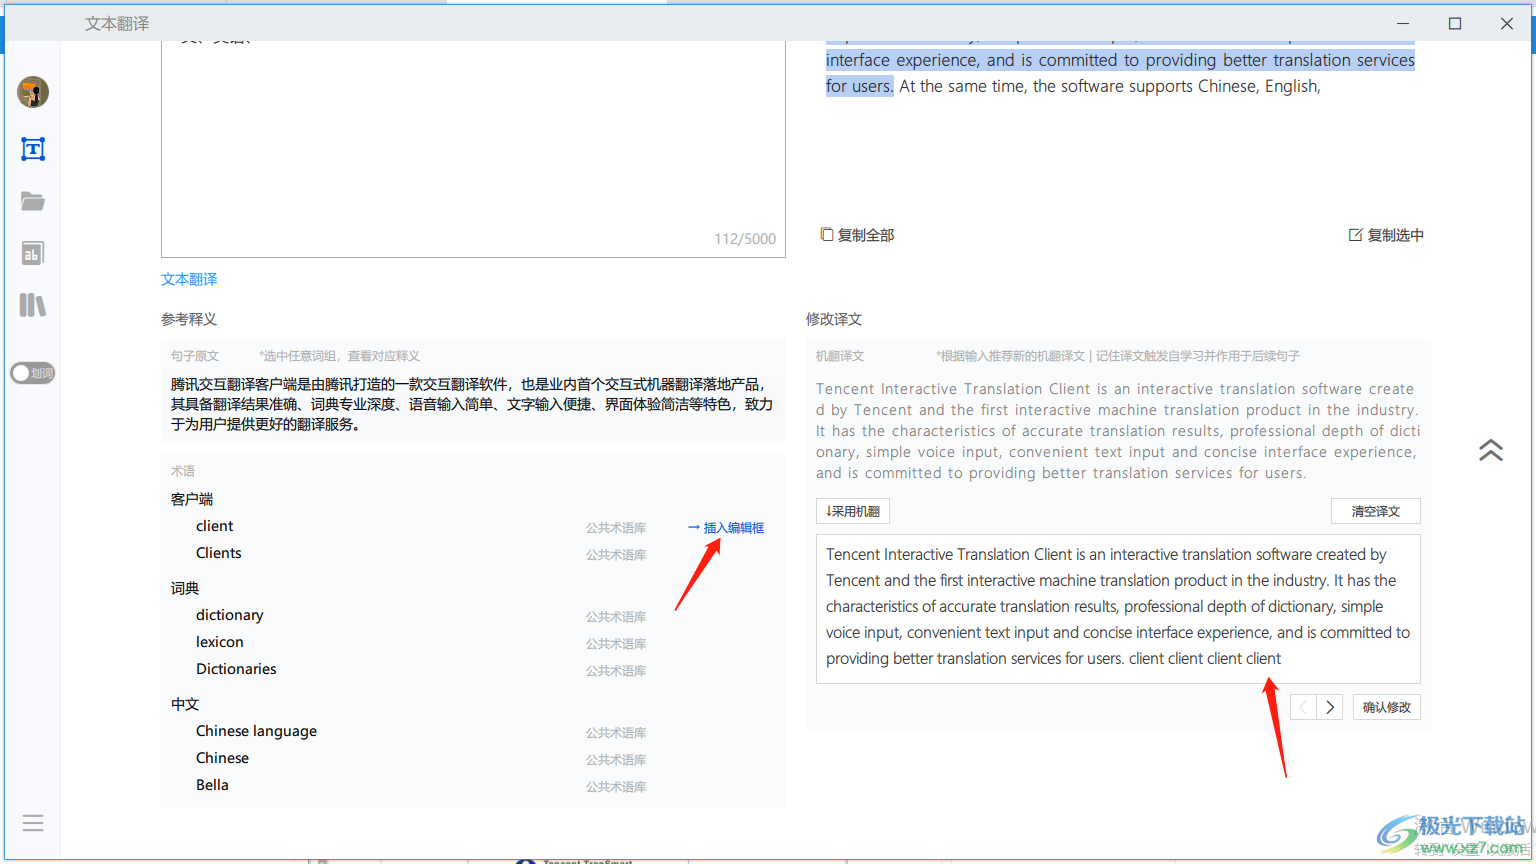
Task: Select the term 'client'
Action: pyautogui.click(x=214, y=526)
